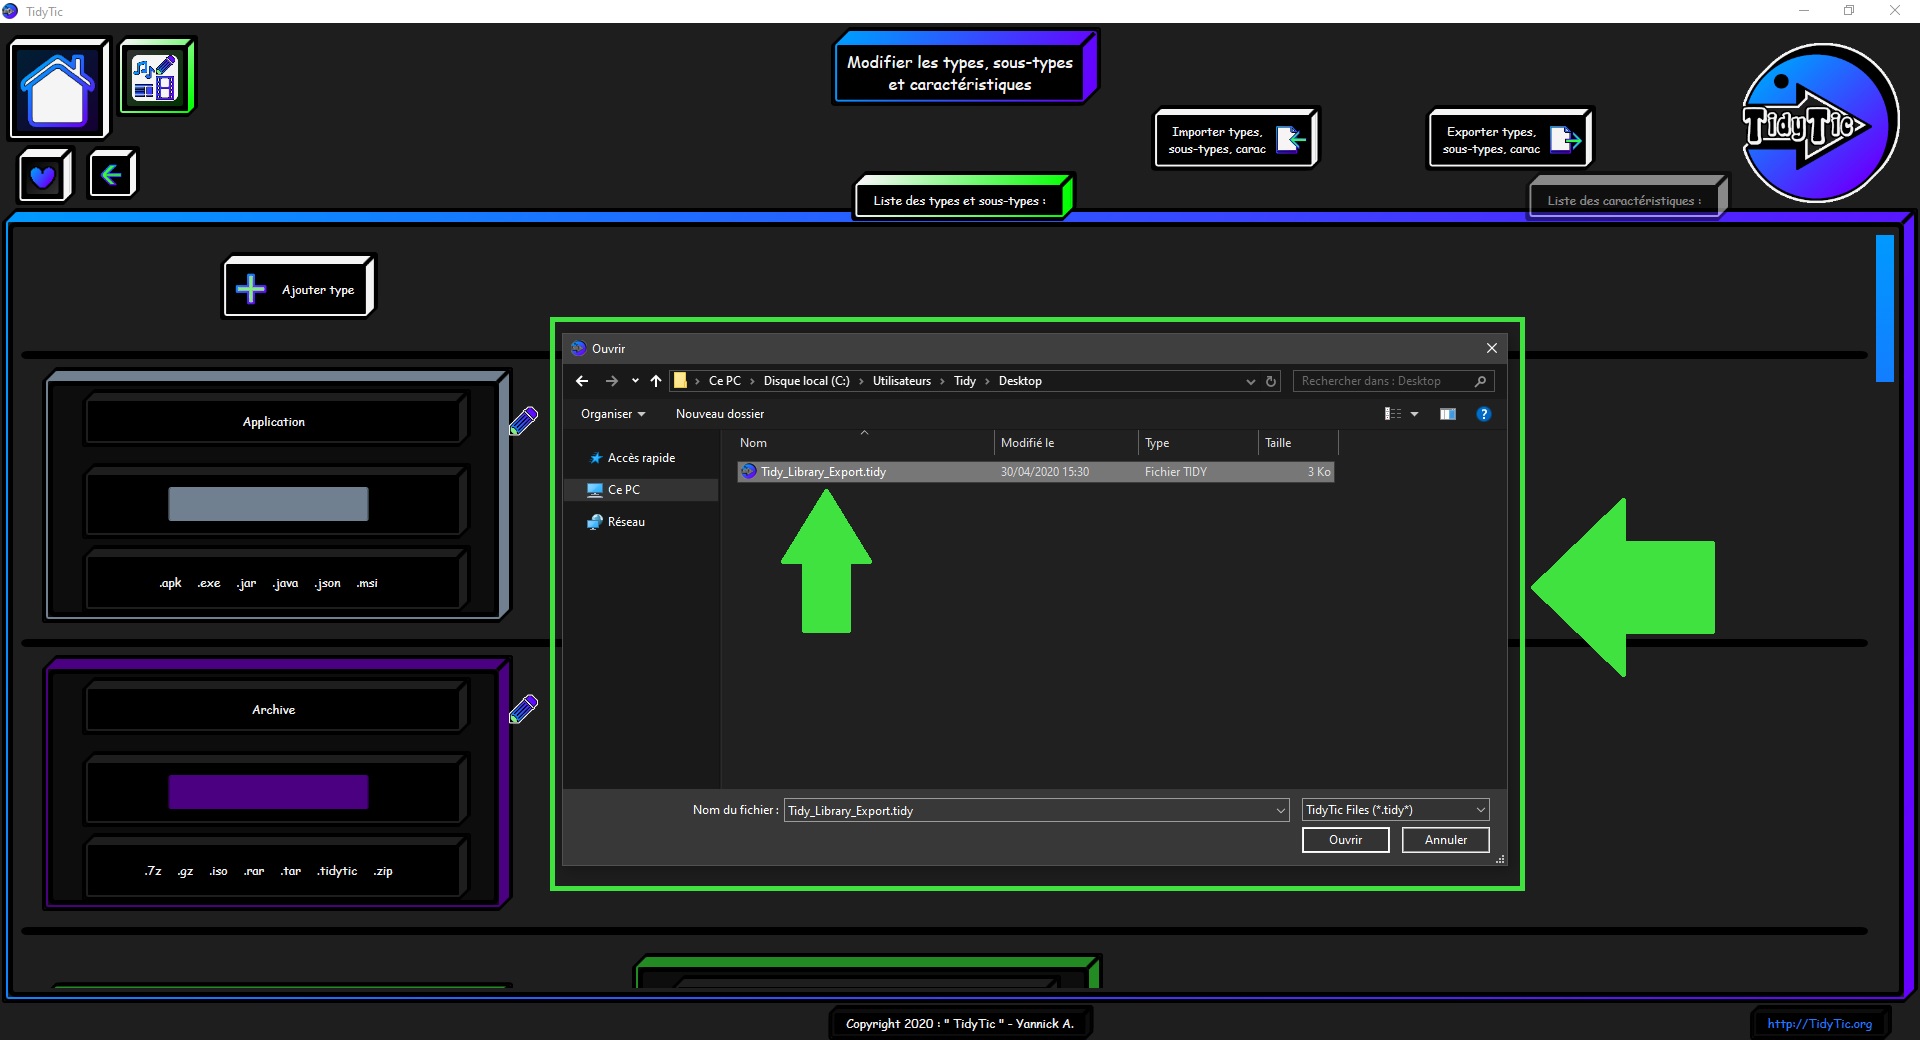This screenshot has width=1920, height=1040.
Task: Expand the view options dropdown arrow
Action: [1414, 414]
